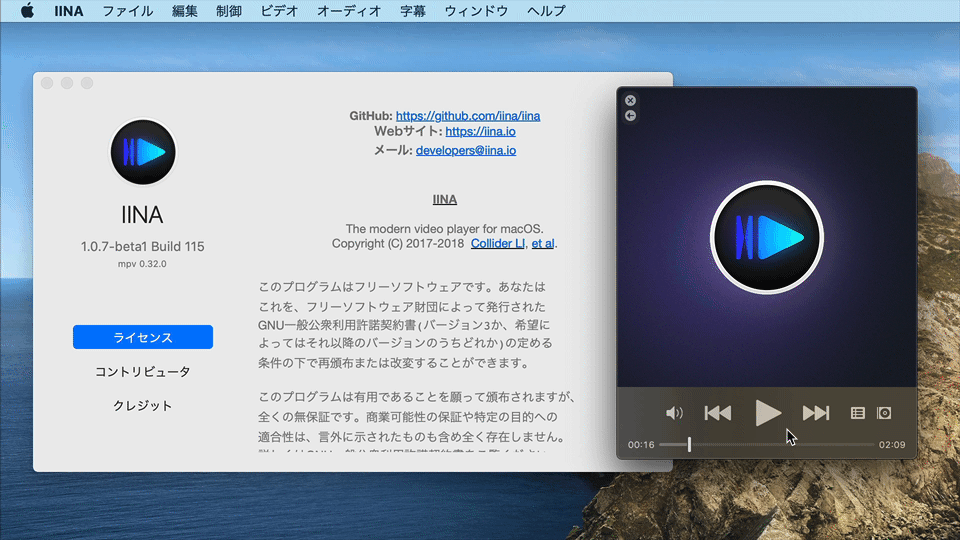Click 'The modern video player for macOS.'
960x540 pixels.
444,229
